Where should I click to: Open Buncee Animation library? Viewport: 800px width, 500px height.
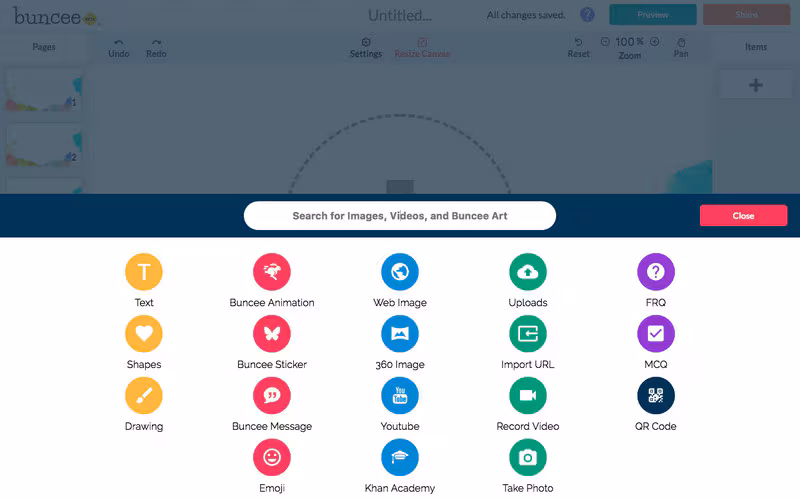[272, 271]
